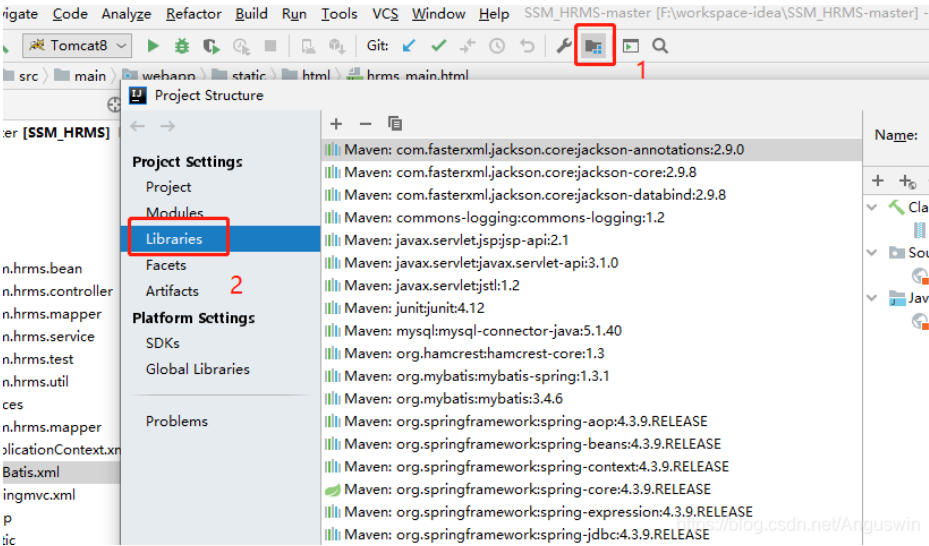
Task: Open the Help menu
Action: tap(494, 14)
